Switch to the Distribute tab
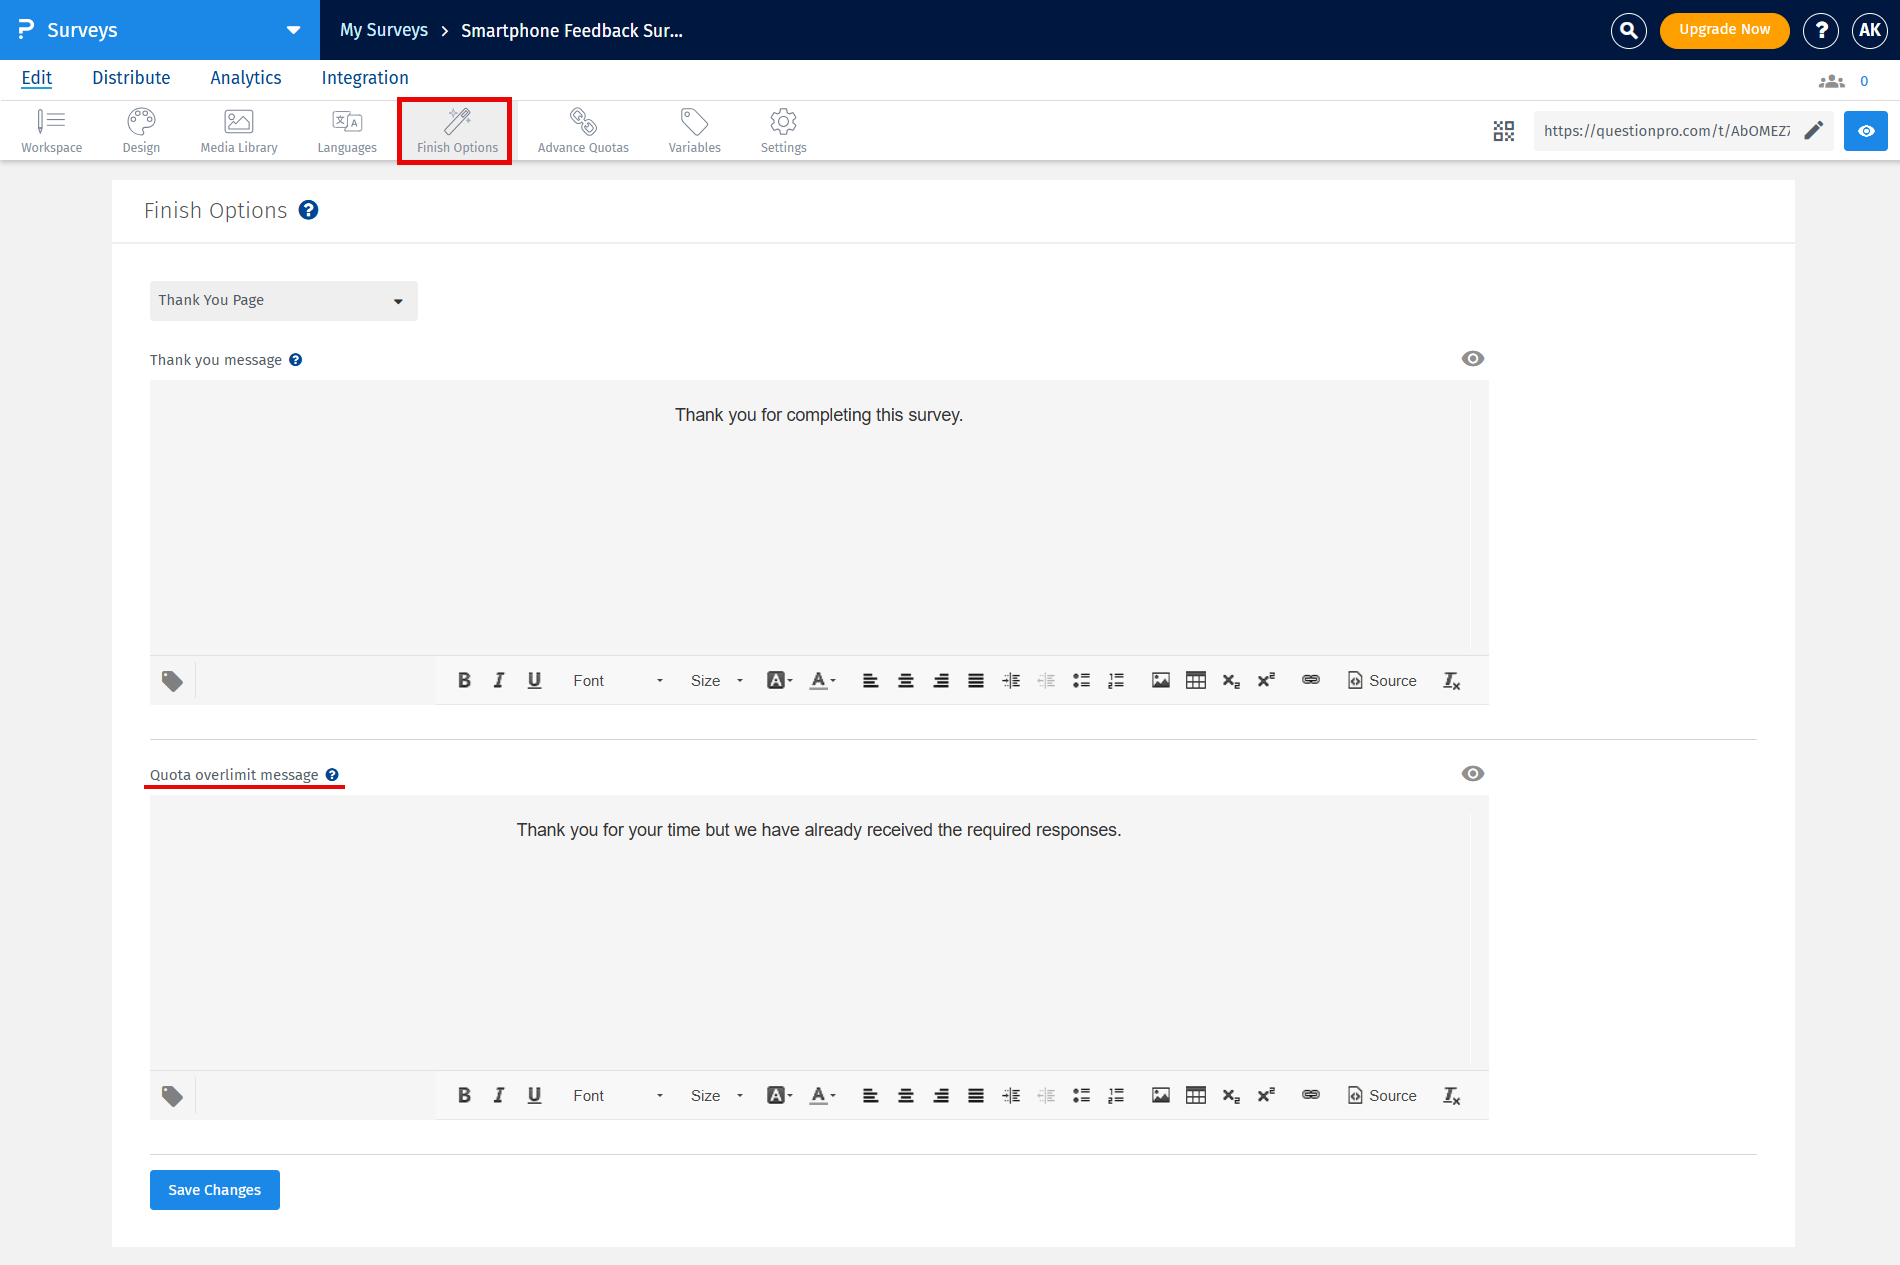Viewport: 1900px width, 1265px height. tap(131, 78)
